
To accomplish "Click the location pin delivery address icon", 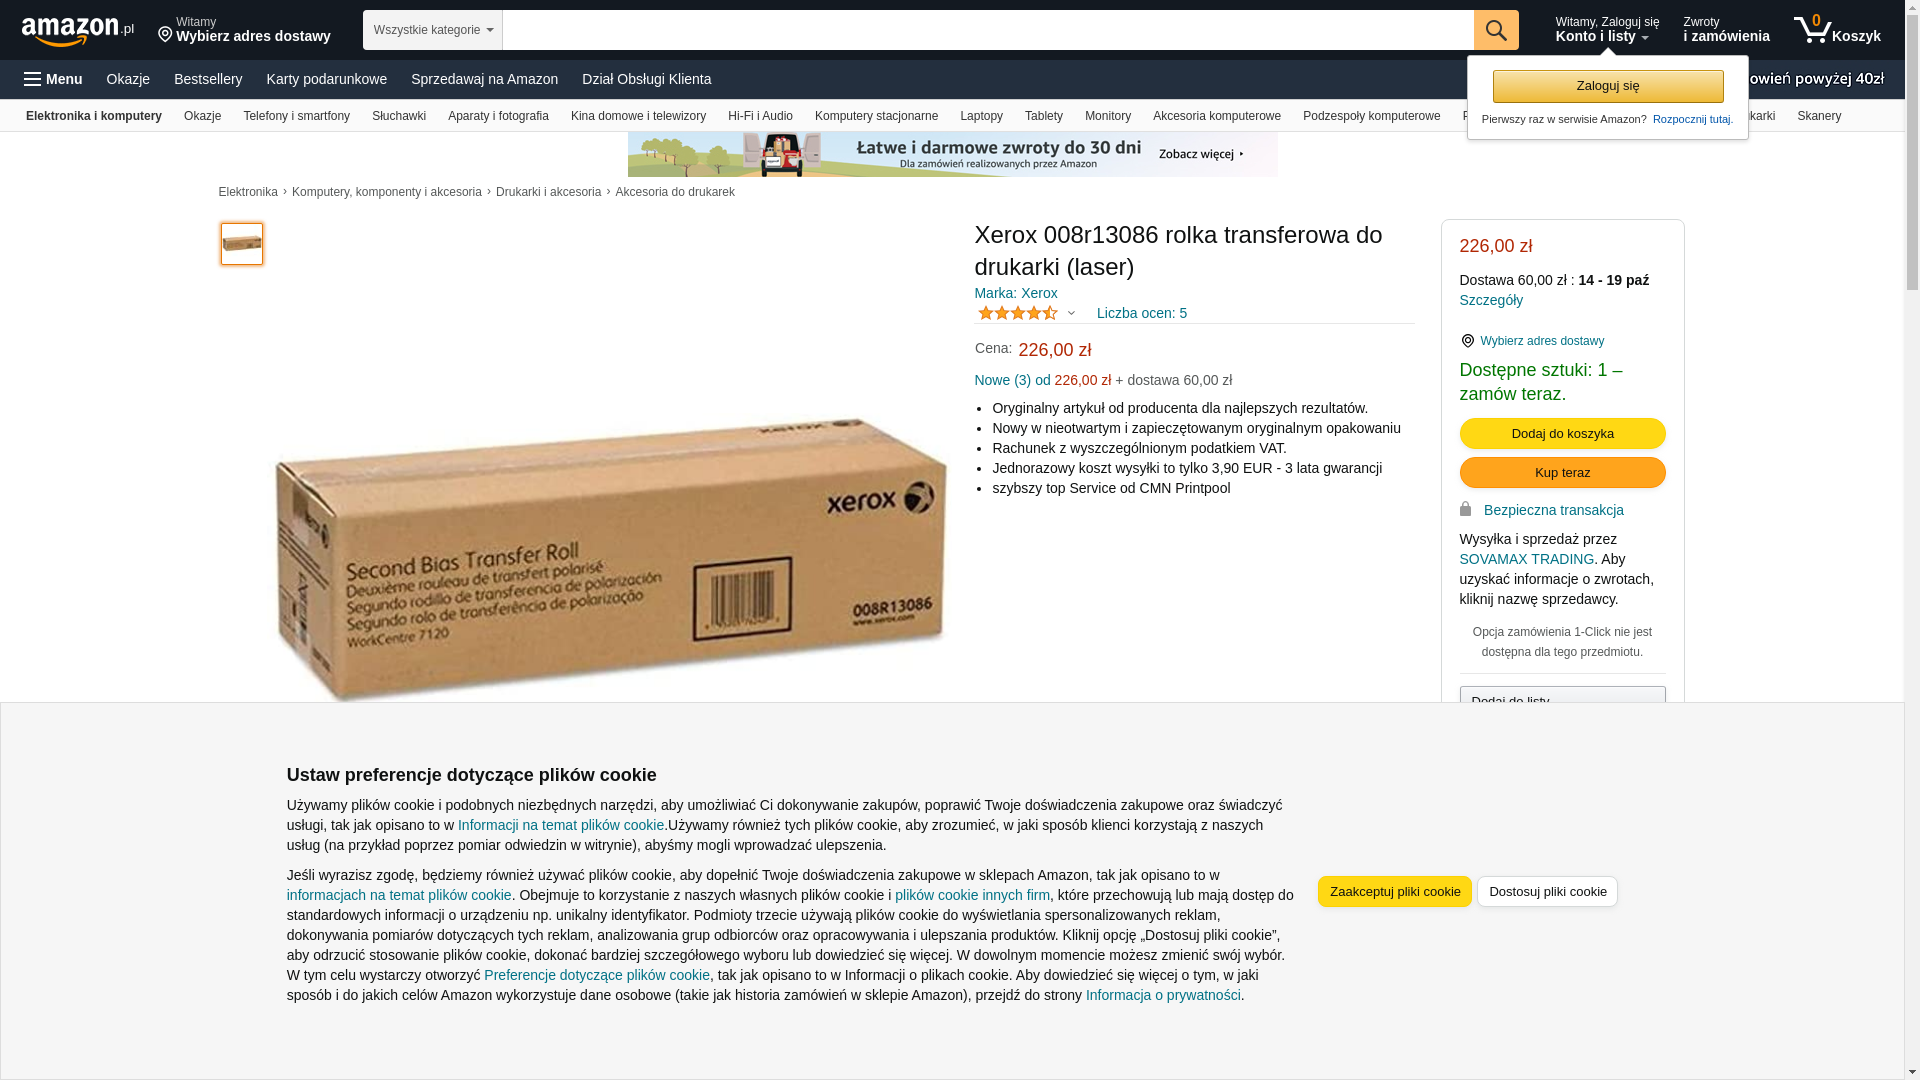I will (165, 36).
